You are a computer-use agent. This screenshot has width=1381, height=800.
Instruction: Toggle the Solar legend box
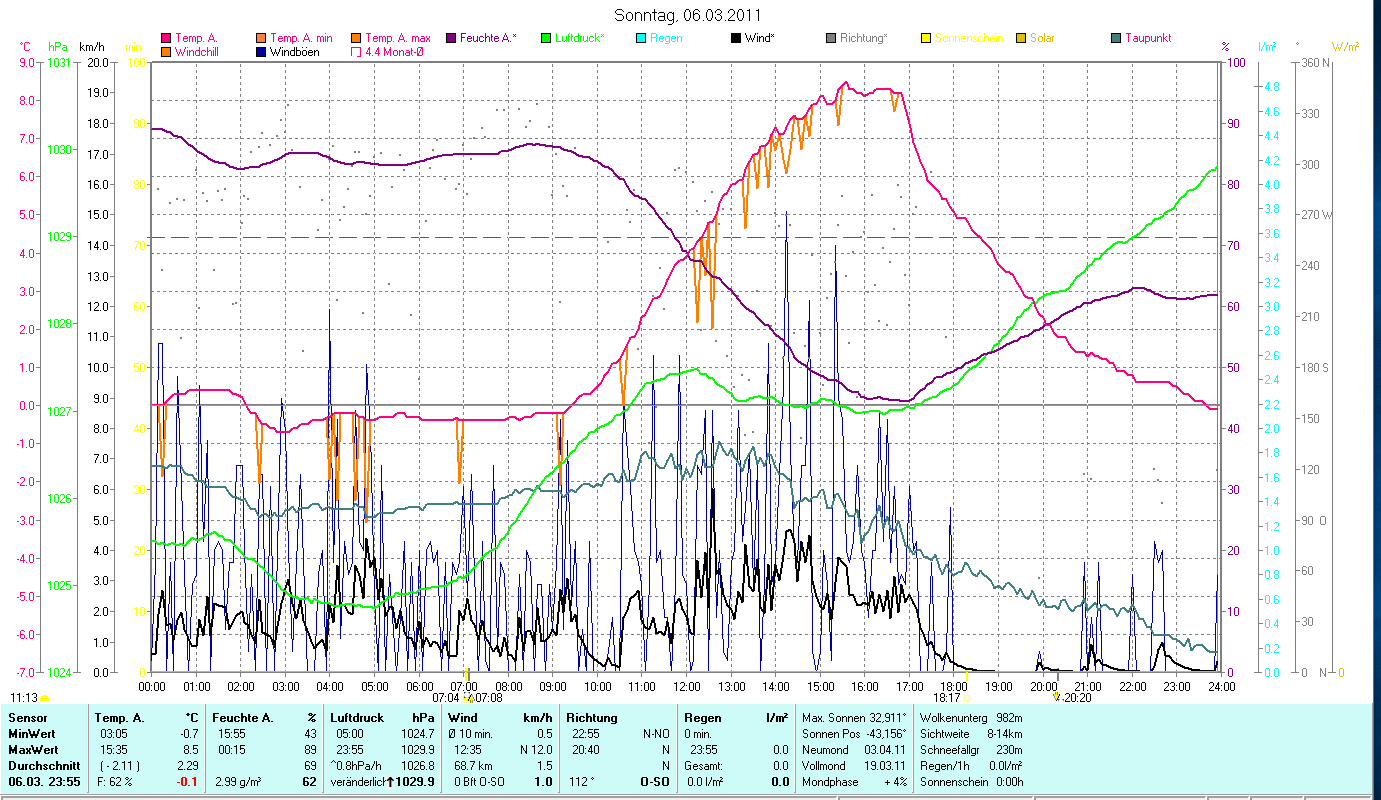click(x=1021, y=38)
